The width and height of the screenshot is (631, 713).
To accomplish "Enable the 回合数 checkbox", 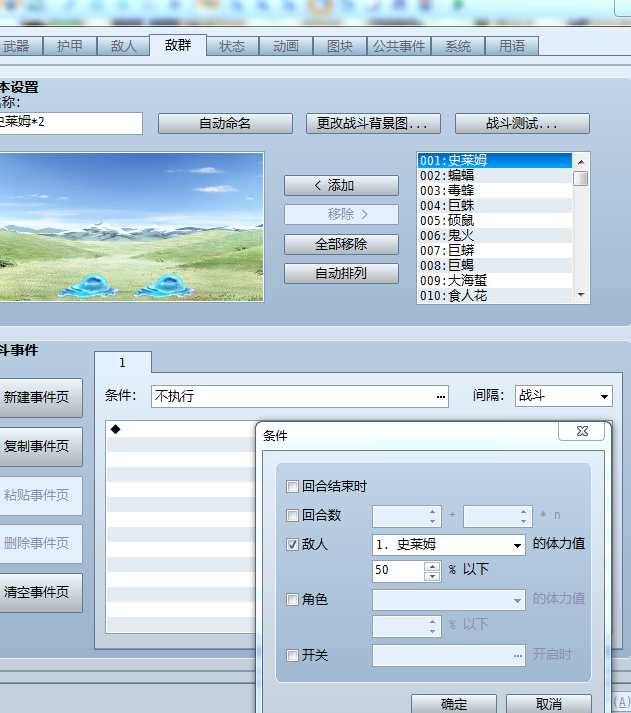I will tap(292, 515).
